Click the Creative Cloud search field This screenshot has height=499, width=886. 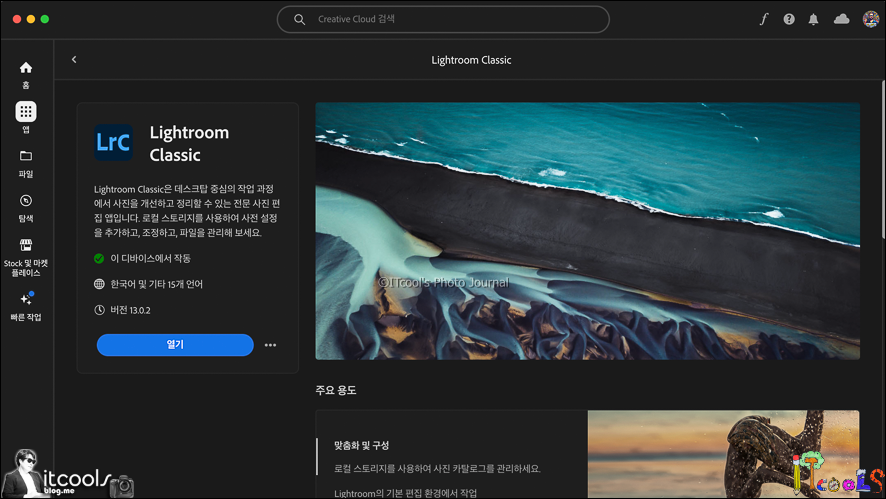(443, 19)
